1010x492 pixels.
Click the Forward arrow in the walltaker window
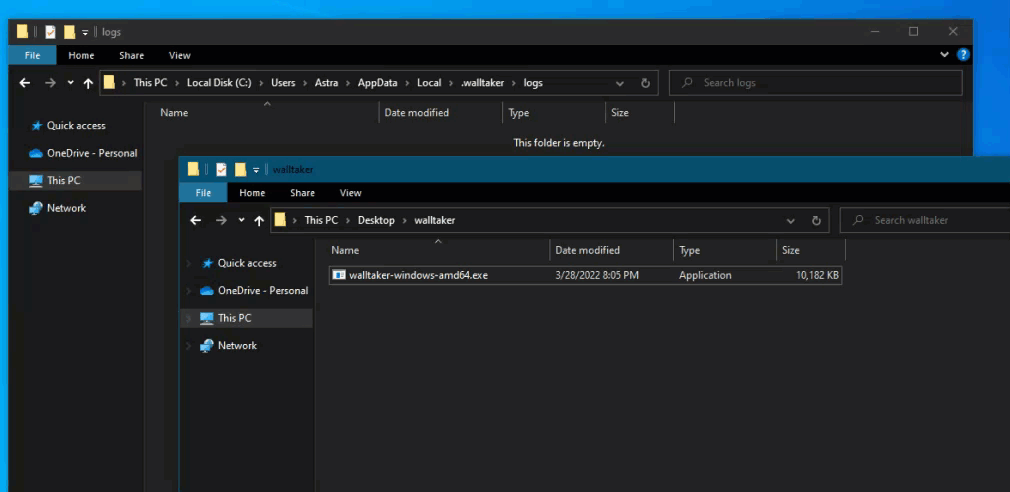[222, 220]
